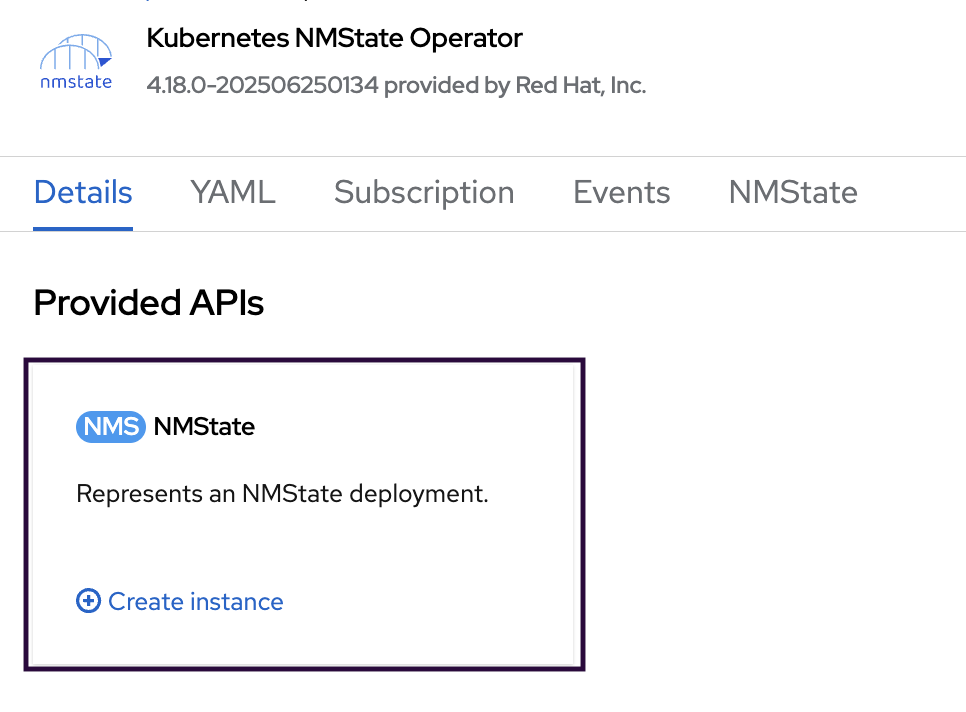Click the Create instance link
The image size is (966, 712).
click(x=196, y=601)
